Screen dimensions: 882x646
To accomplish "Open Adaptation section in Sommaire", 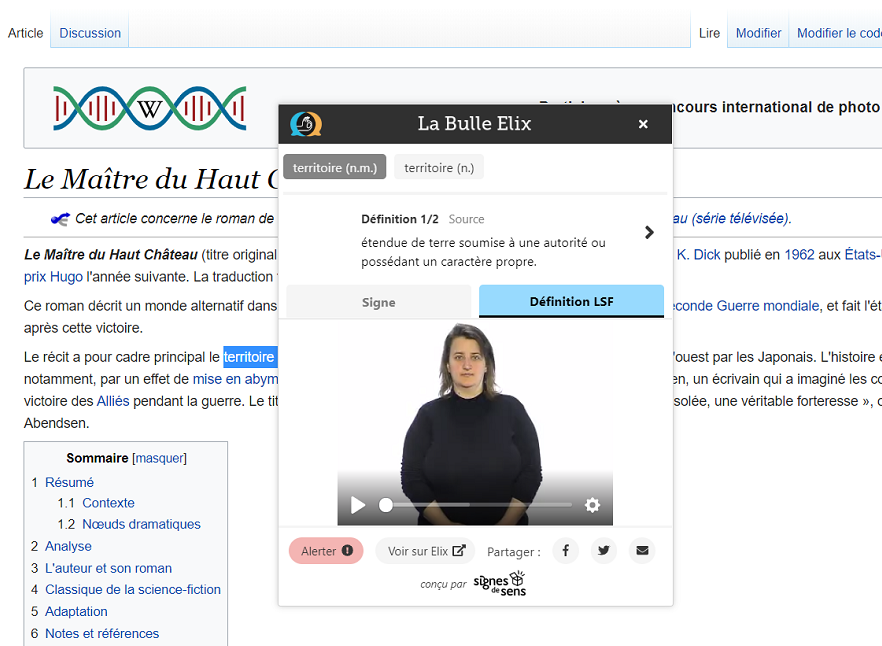I will [x=76, y=611].
